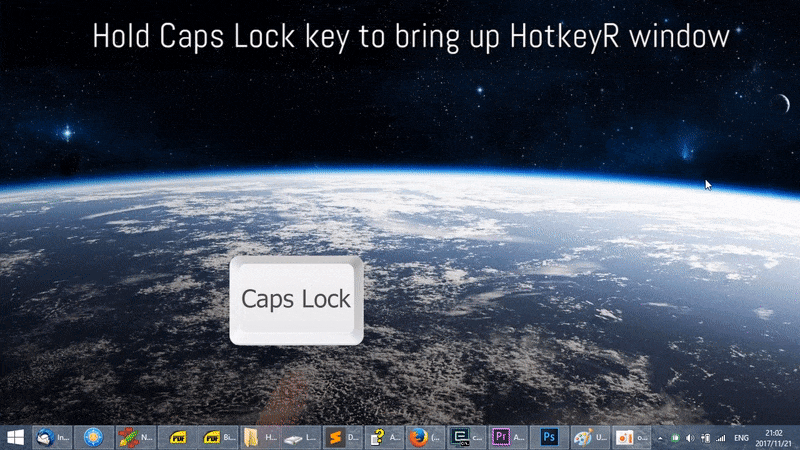The width and height of the screenshot is (800, 450).
Task: Open the first yellow PDF app
Action: pyautogui.click(x=178, y=437)
